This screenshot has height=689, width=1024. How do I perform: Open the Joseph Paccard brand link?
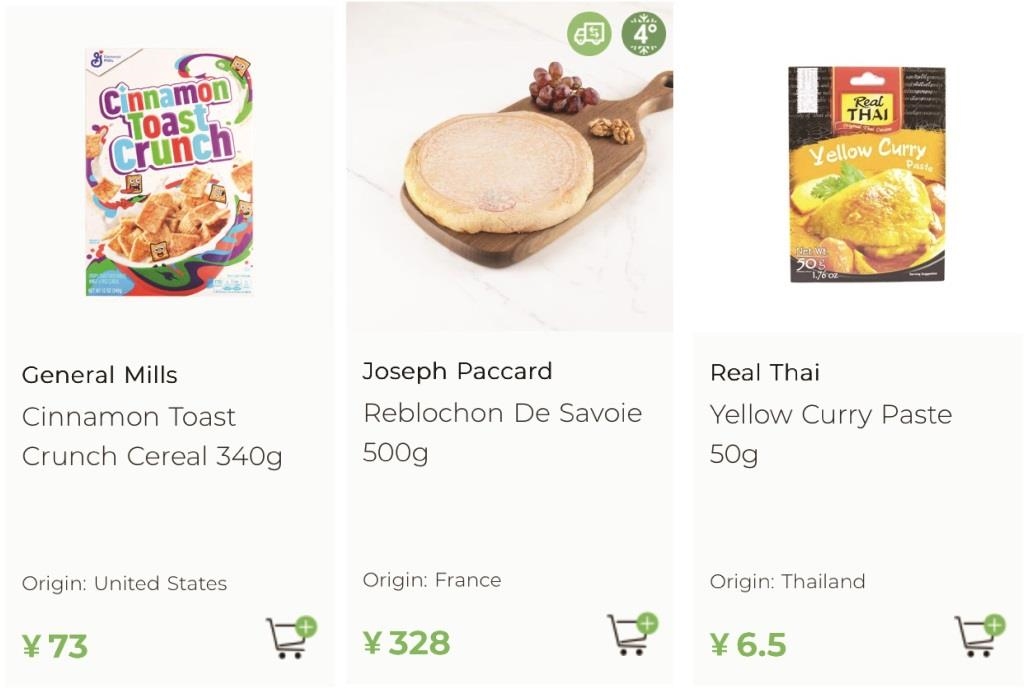(457, 372)
